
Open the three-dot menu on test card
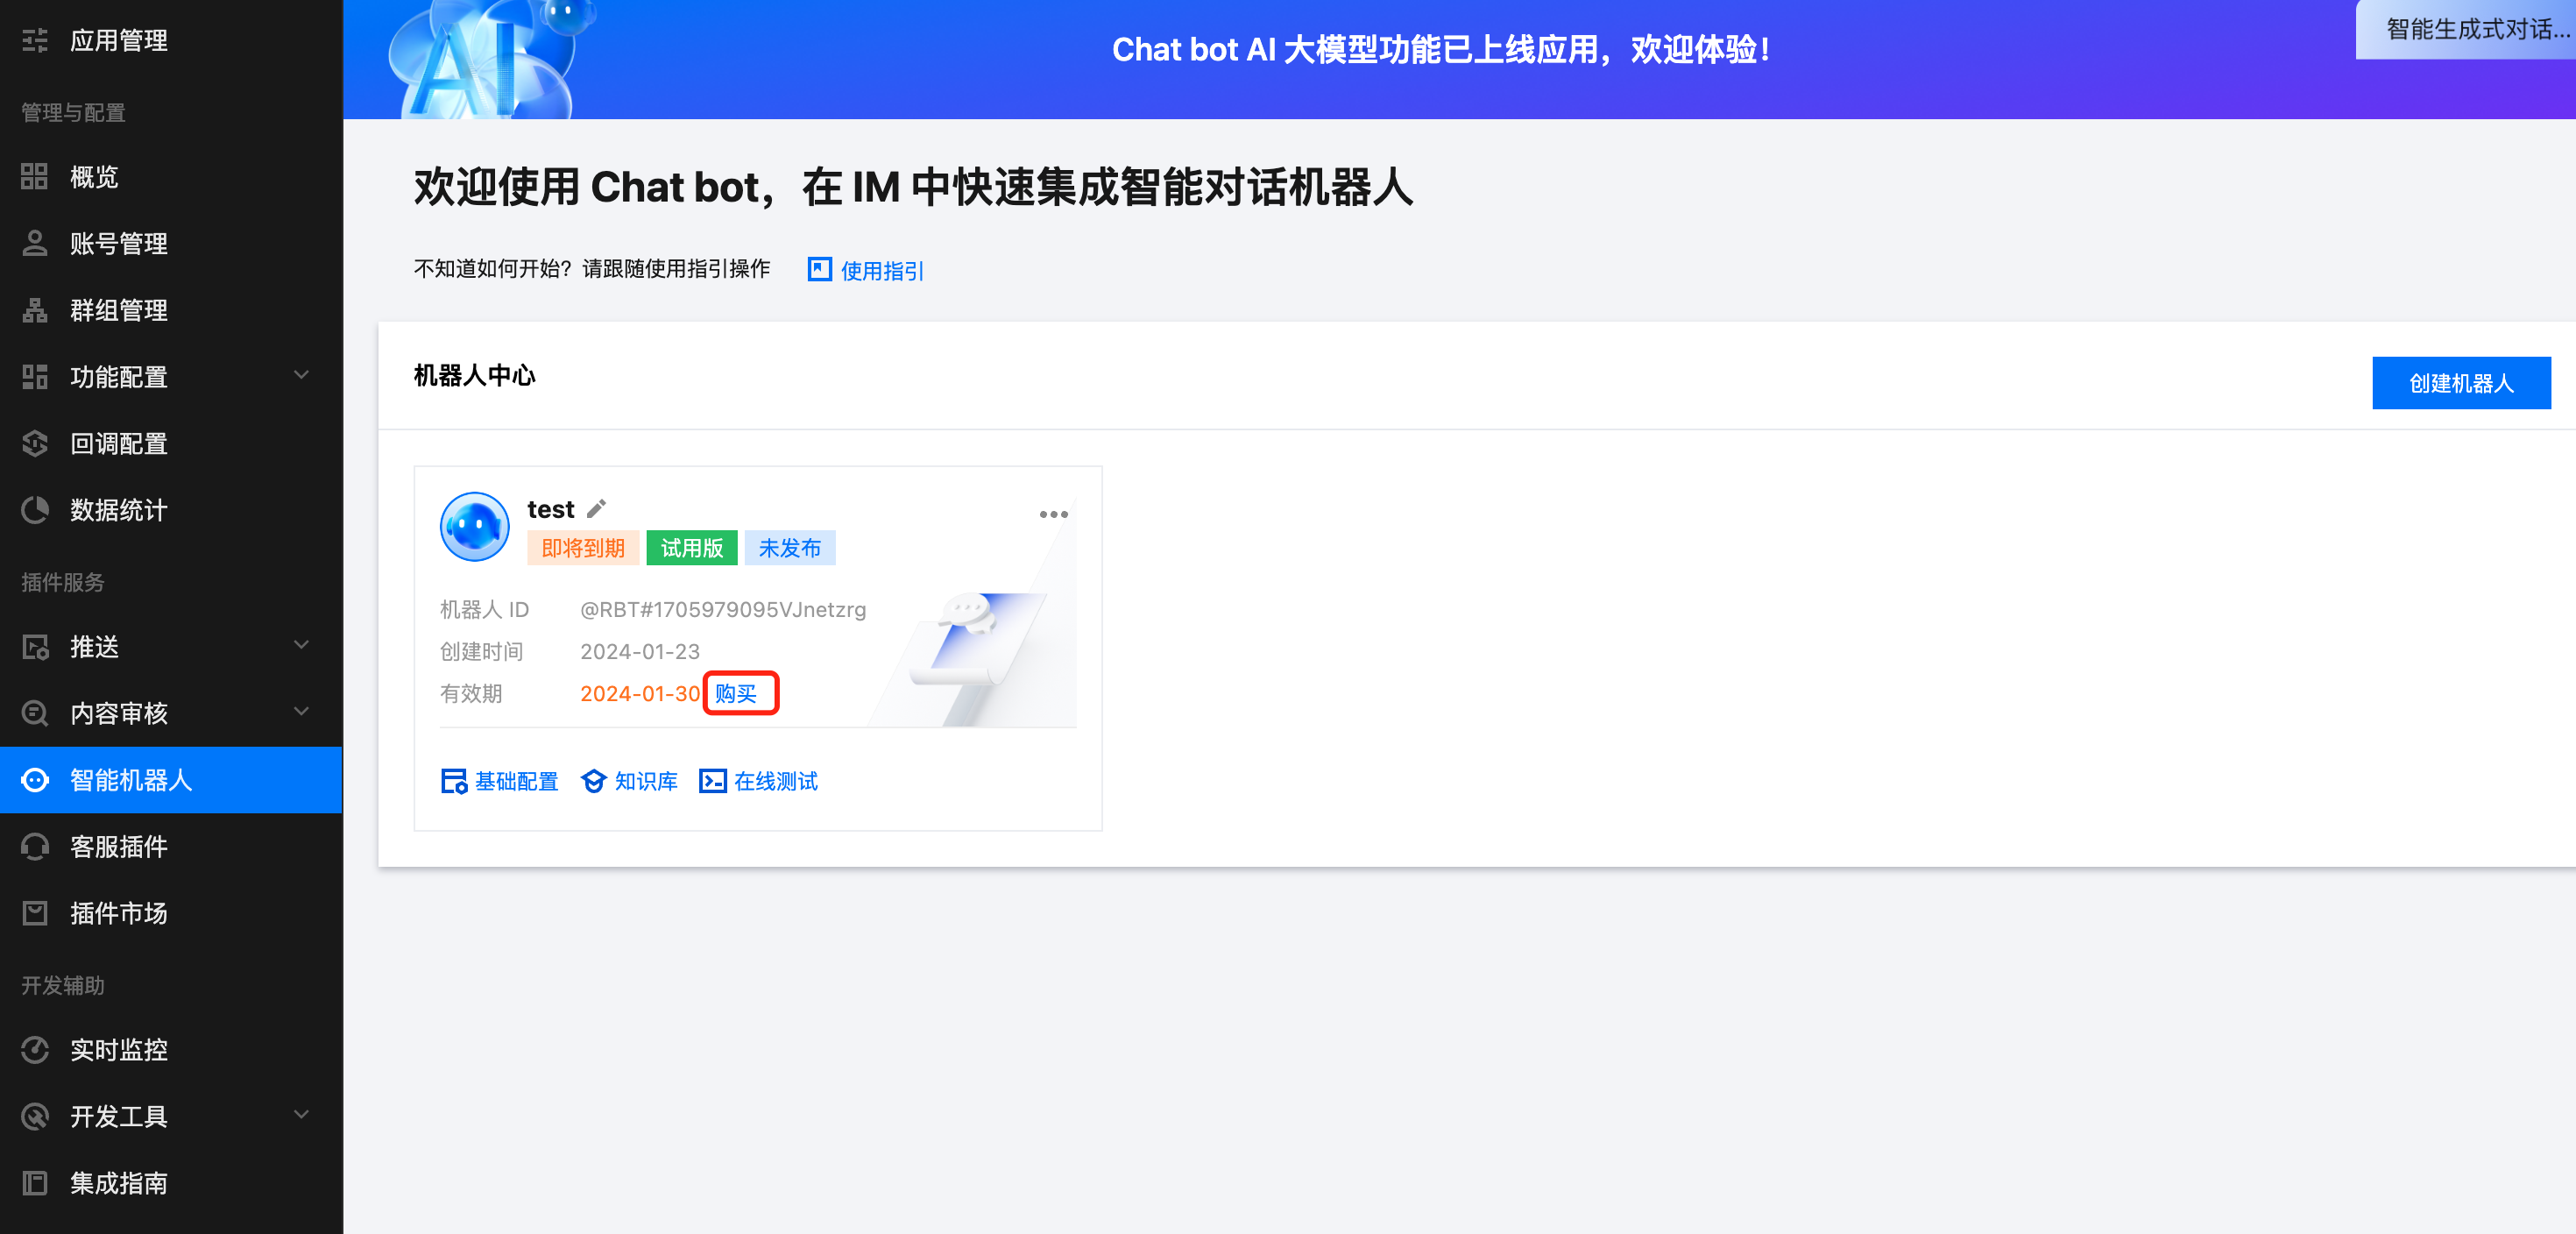click(1053, 514)
